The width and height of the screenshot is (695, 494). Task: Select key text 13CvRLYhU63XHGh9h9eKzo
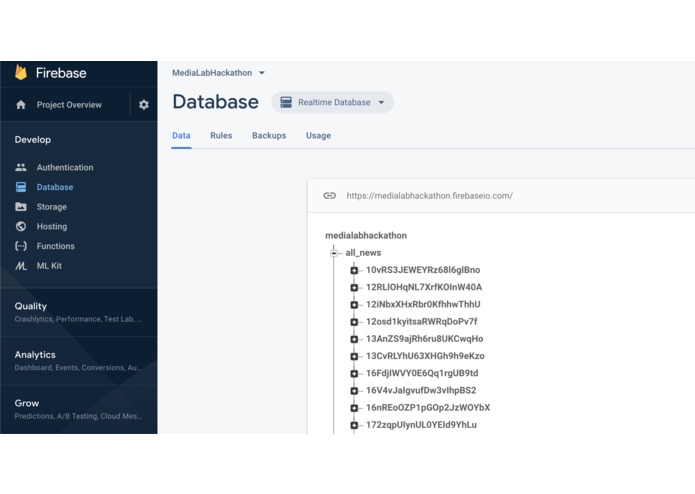(426, 356)
